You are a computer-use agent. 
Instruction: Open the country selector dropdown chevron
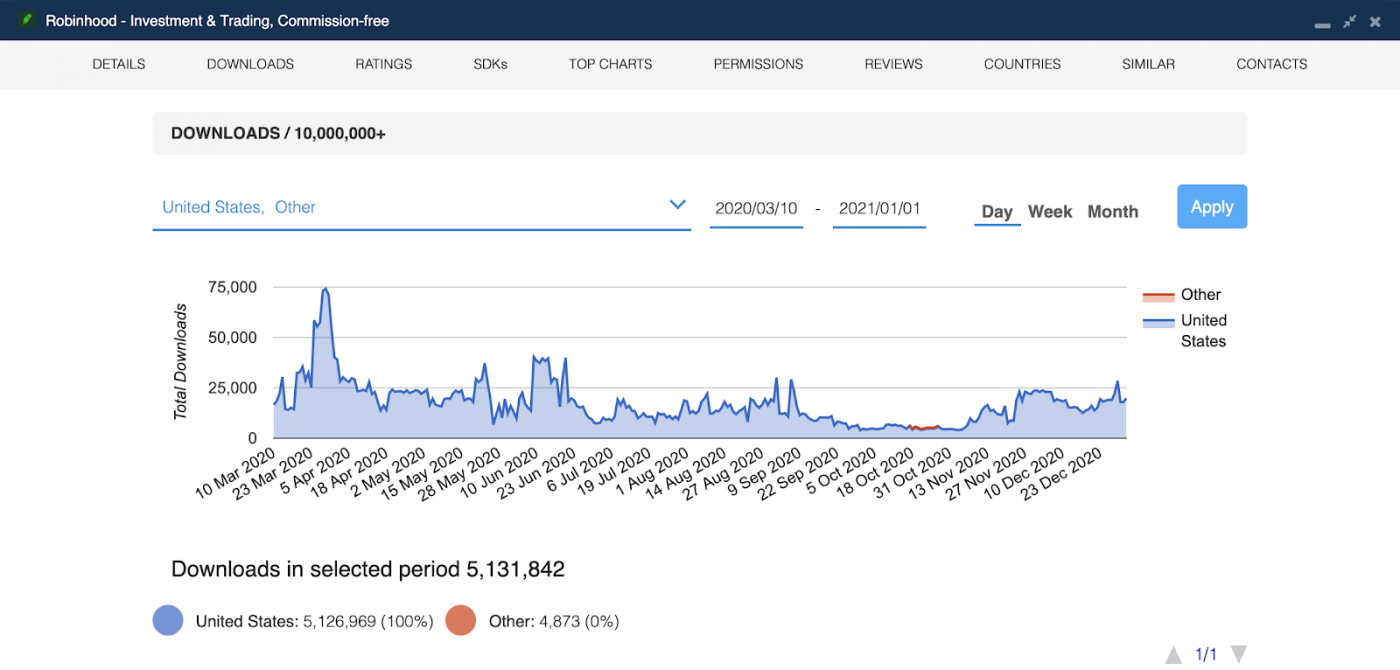tap(678, 204)
